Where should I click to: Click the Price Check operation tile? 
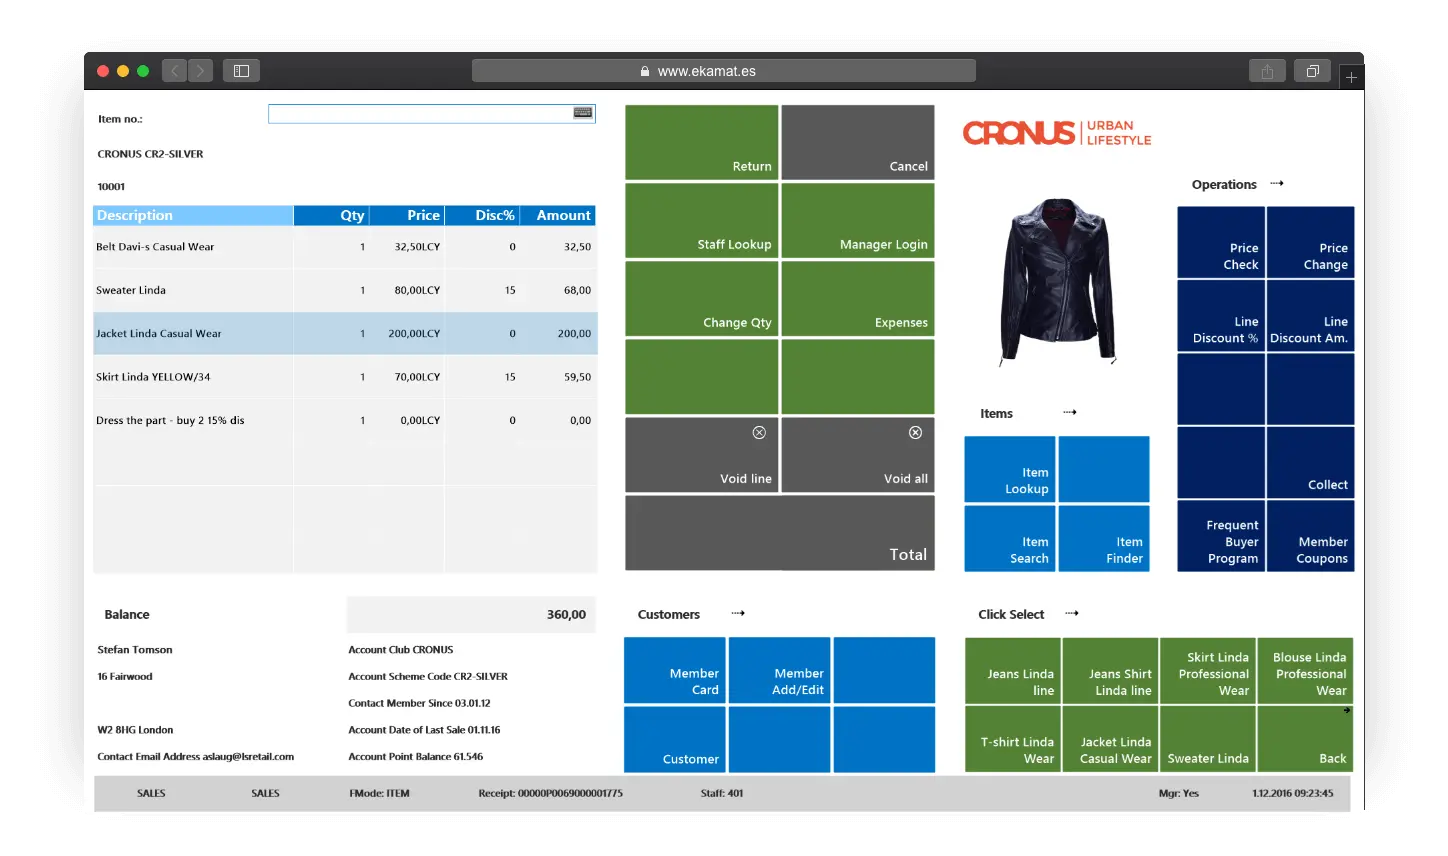click(x=1221, y=243)
